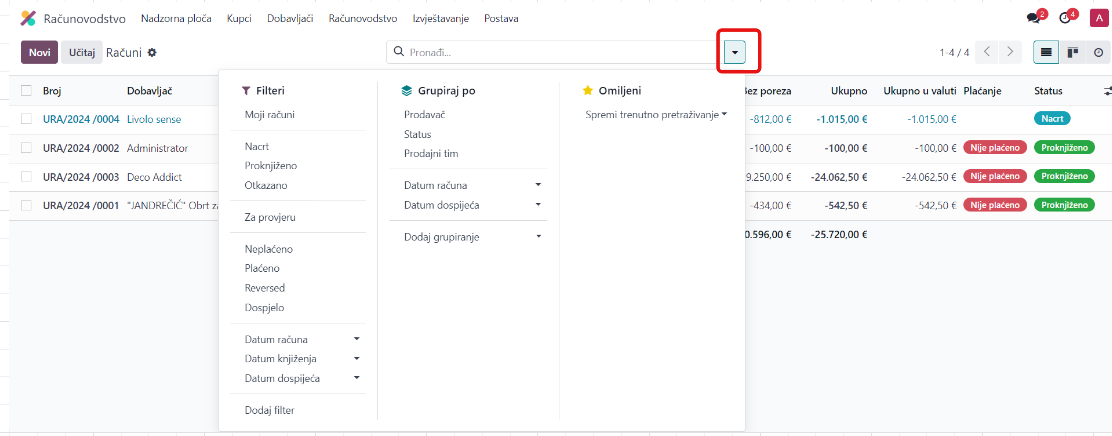Select the list view icon
Viewport: 1112px width, 436px height.
pos(1046,52)
